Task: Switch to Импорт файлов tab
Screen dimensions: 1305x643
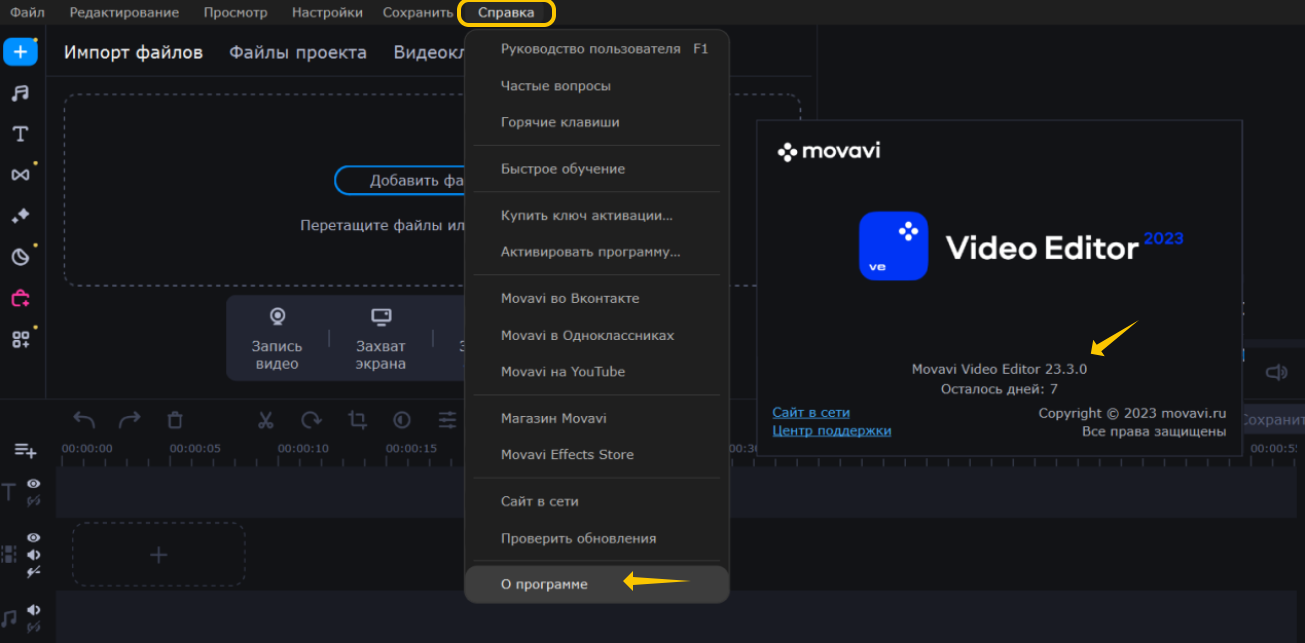Action: (x=133, y=53)
